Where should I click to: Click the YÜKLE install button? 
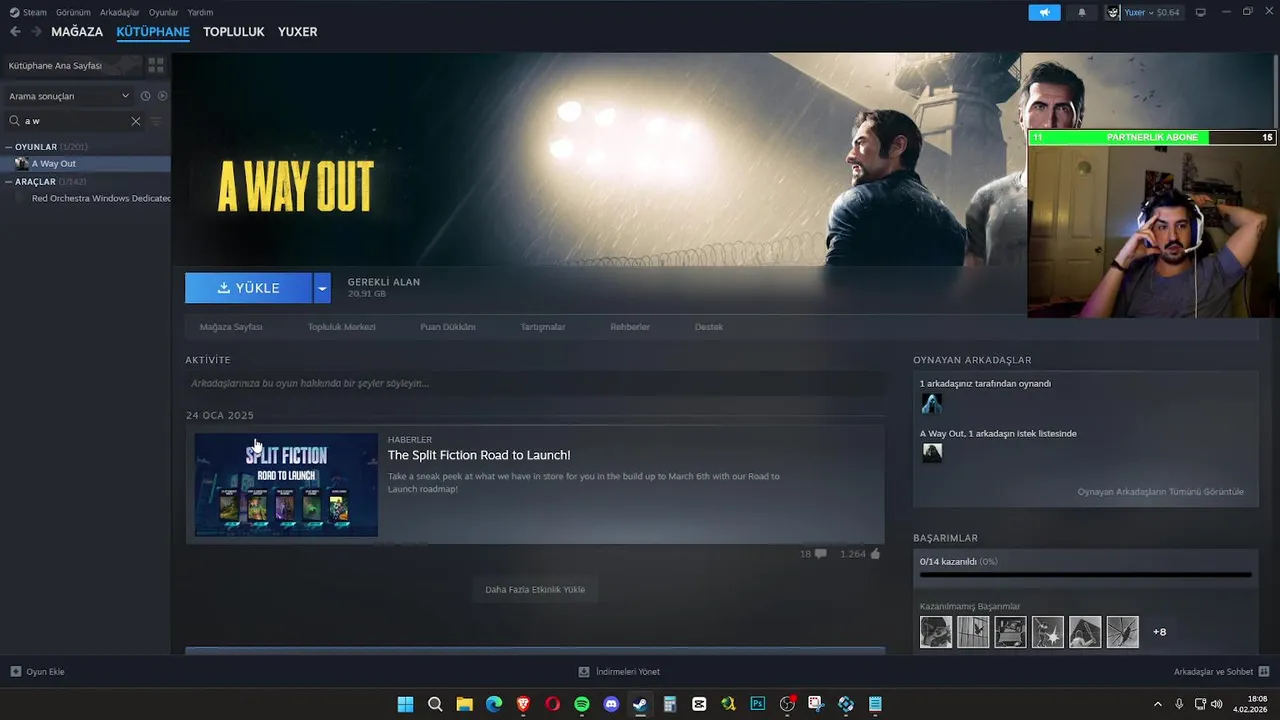[x=249, y=288]
